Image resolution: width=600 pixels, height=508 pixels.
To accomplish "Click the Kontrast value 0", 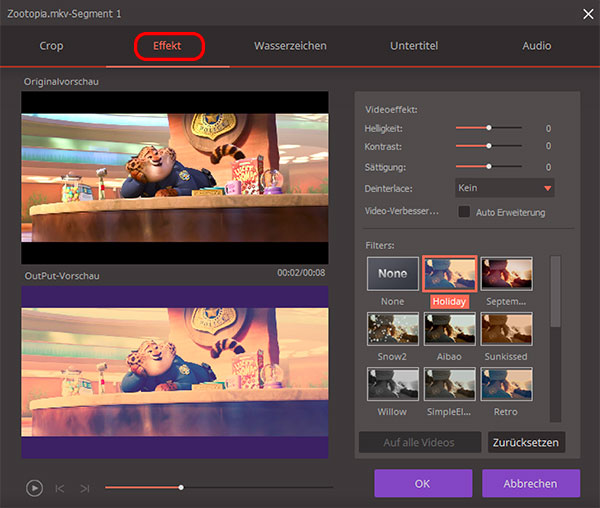I will [x=548, y=146].
